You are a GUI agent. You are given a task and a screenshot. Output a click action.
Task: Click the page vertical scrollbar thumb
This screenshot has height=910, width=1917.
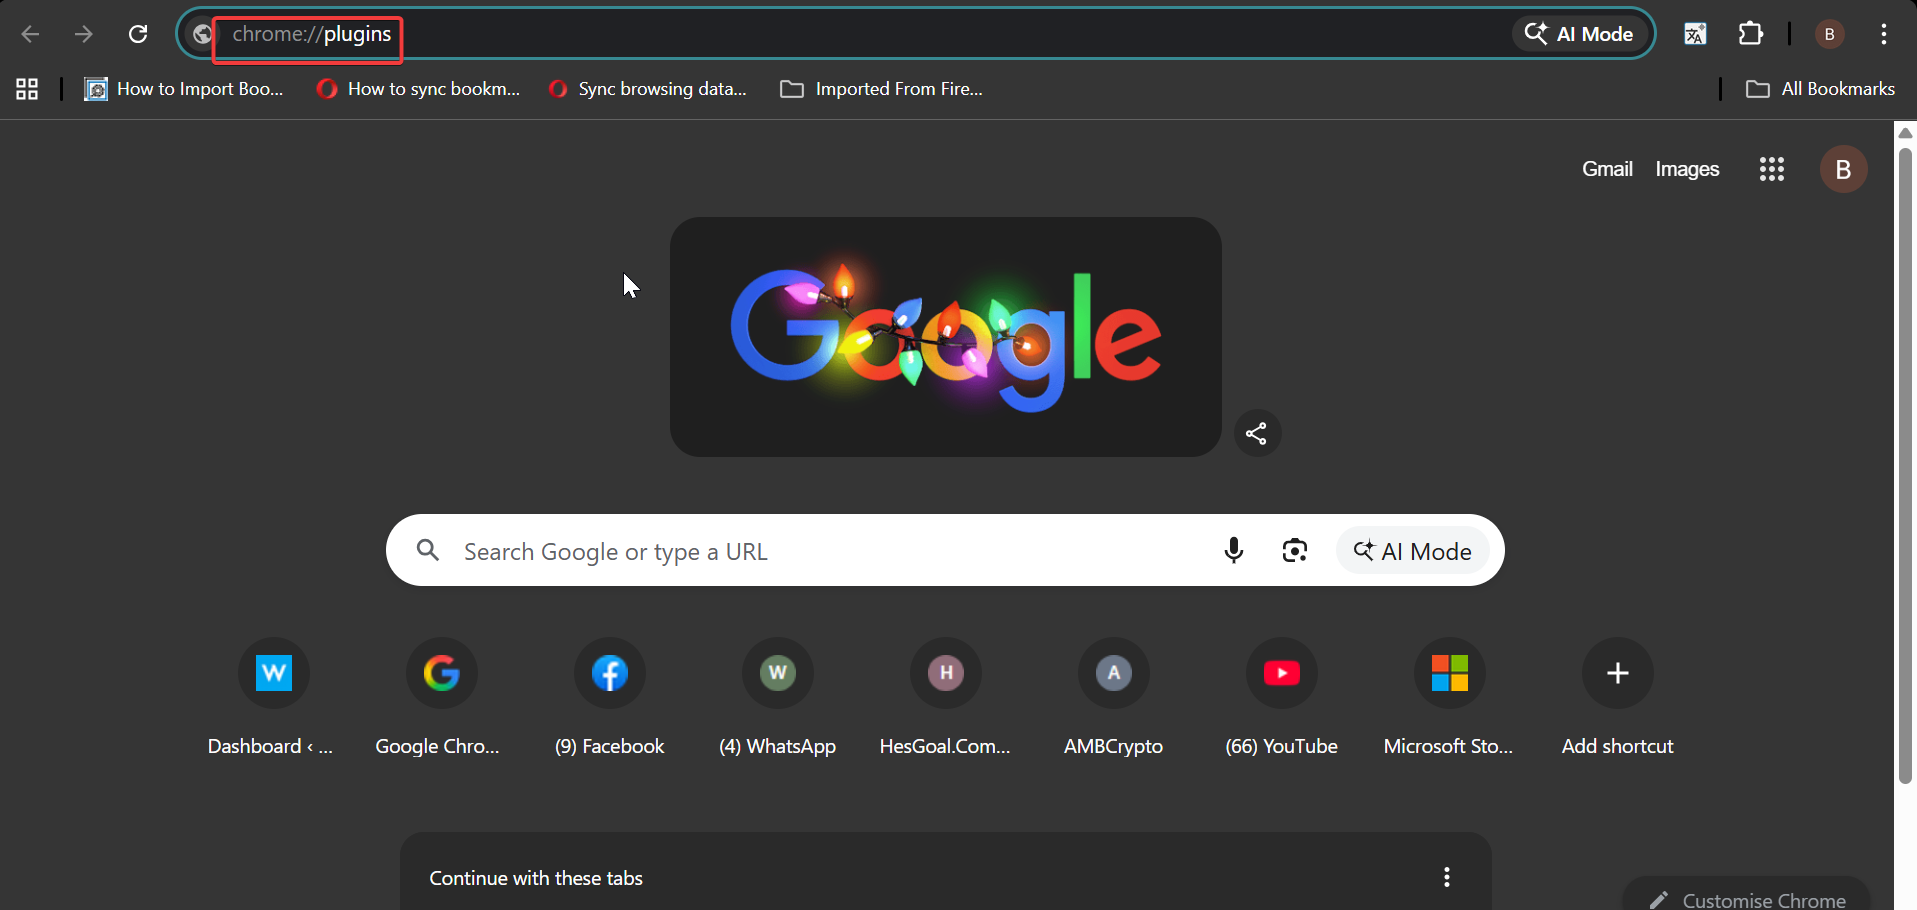(1905, 465)
